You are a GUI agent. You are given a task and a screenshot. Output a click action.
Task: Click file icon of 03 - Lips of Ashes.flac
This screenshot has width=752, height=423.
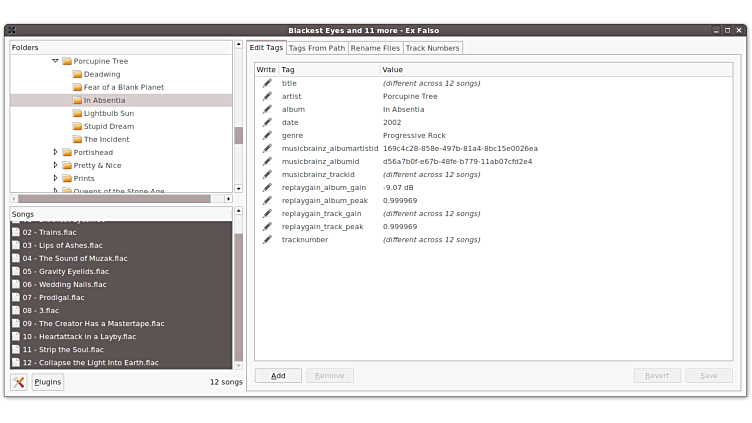click(x=16, y=245)
